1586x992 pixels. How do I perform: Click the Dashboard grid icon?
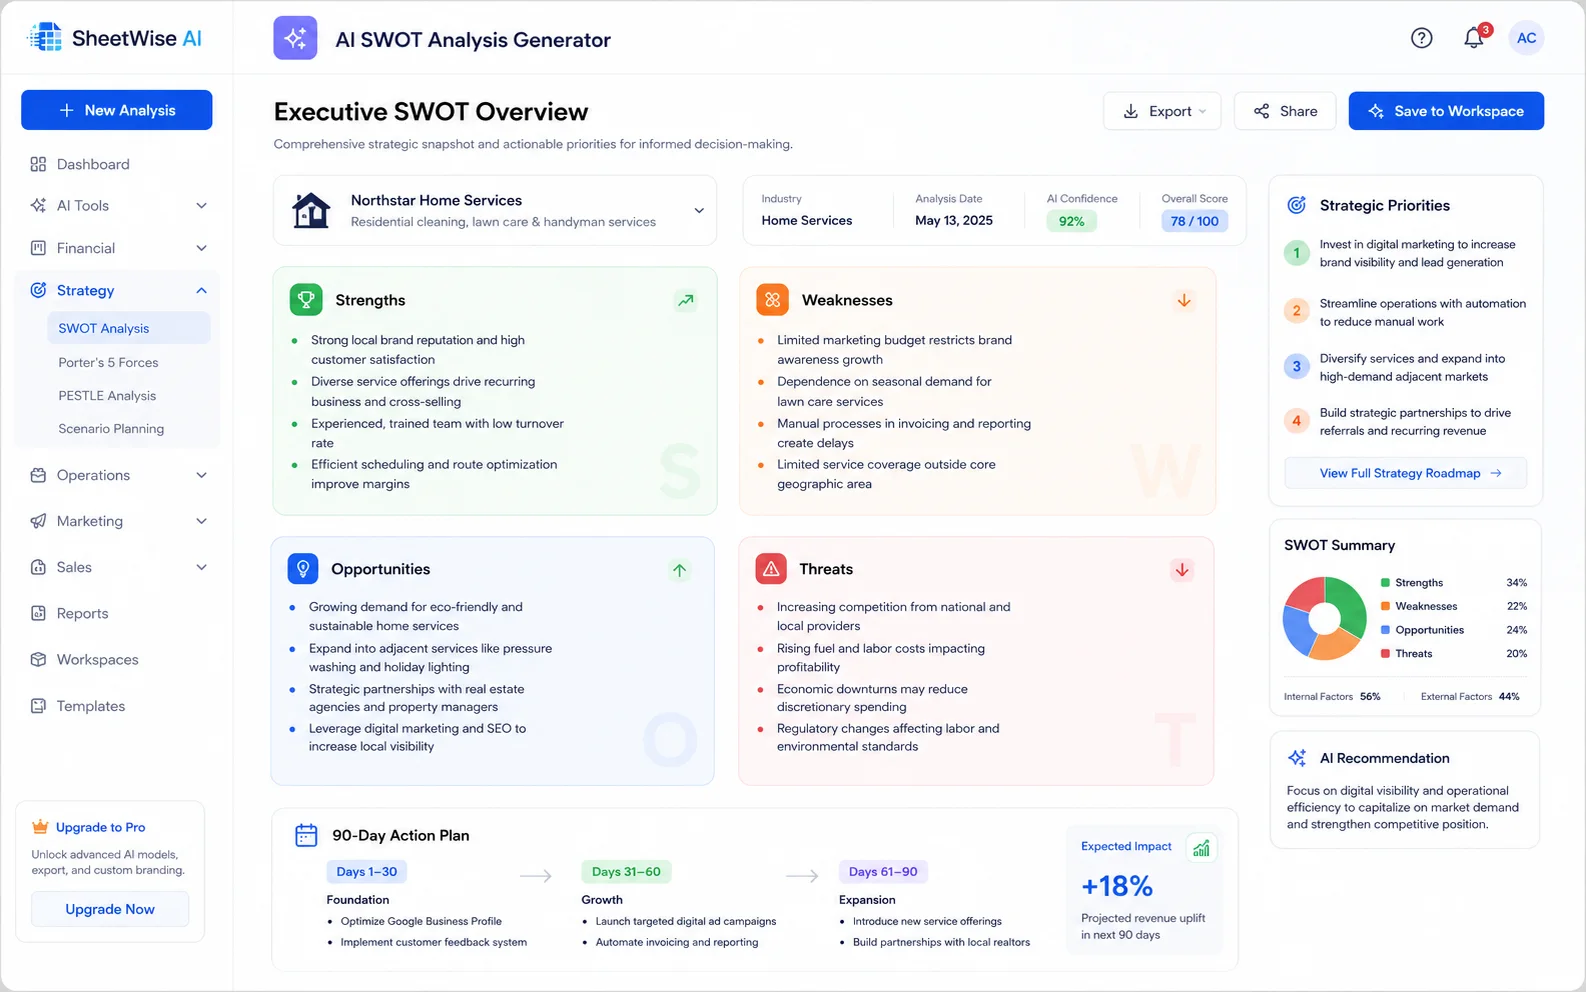click(38, 164)
